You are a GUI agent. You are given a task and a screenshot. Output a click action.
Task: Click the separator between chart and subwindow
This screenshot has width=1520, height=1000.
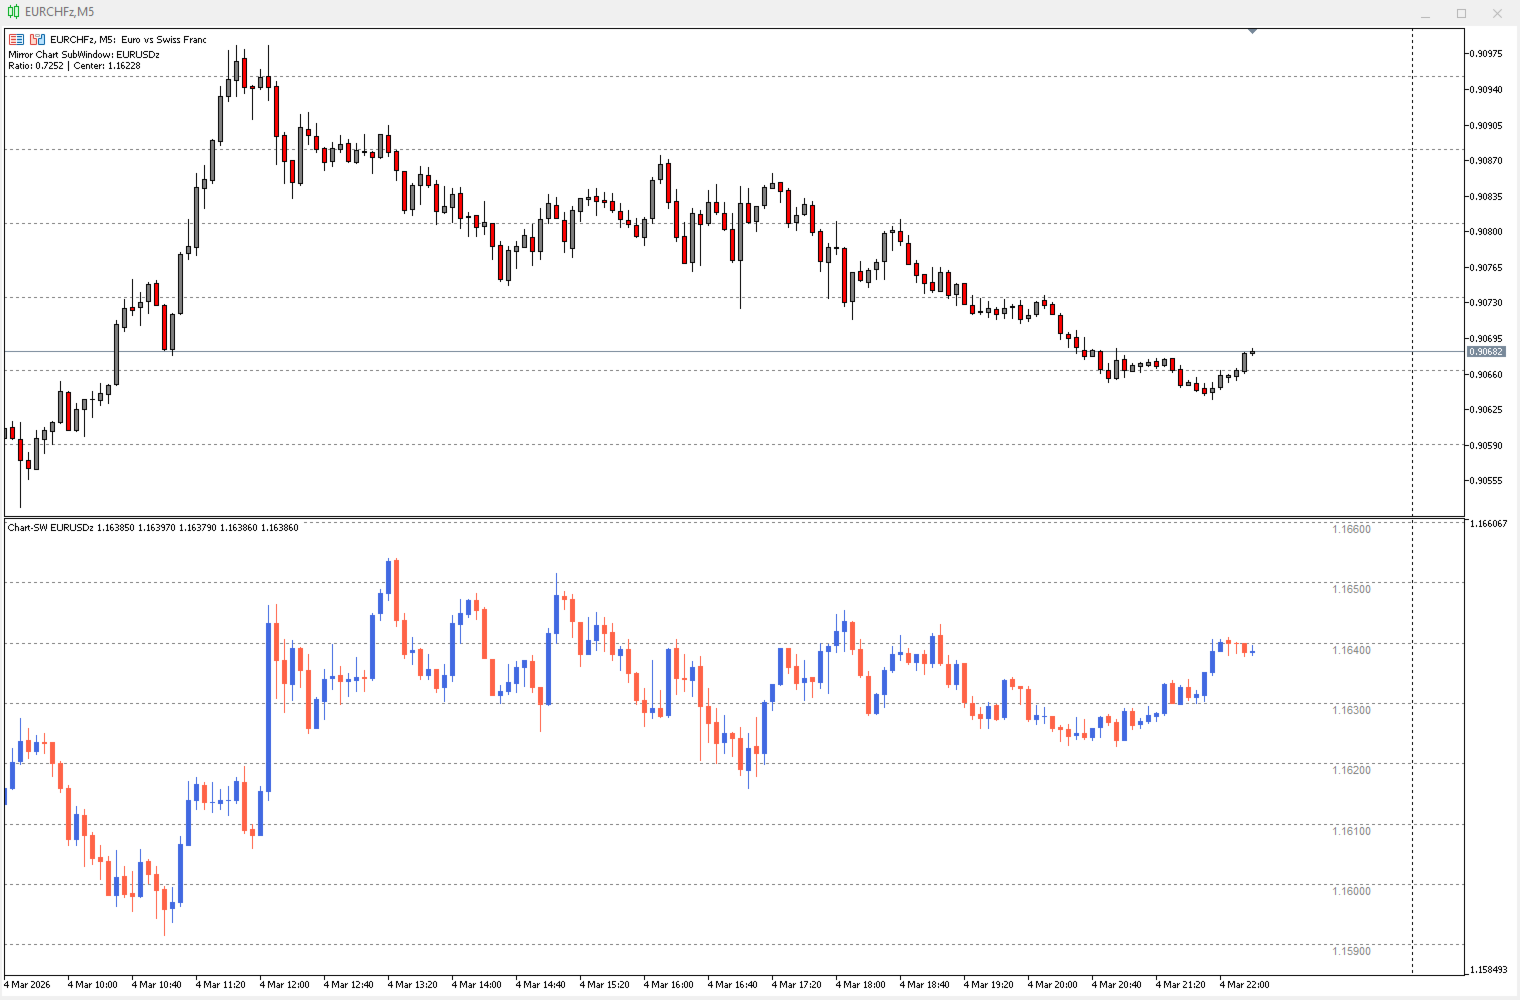click(735, 517)
